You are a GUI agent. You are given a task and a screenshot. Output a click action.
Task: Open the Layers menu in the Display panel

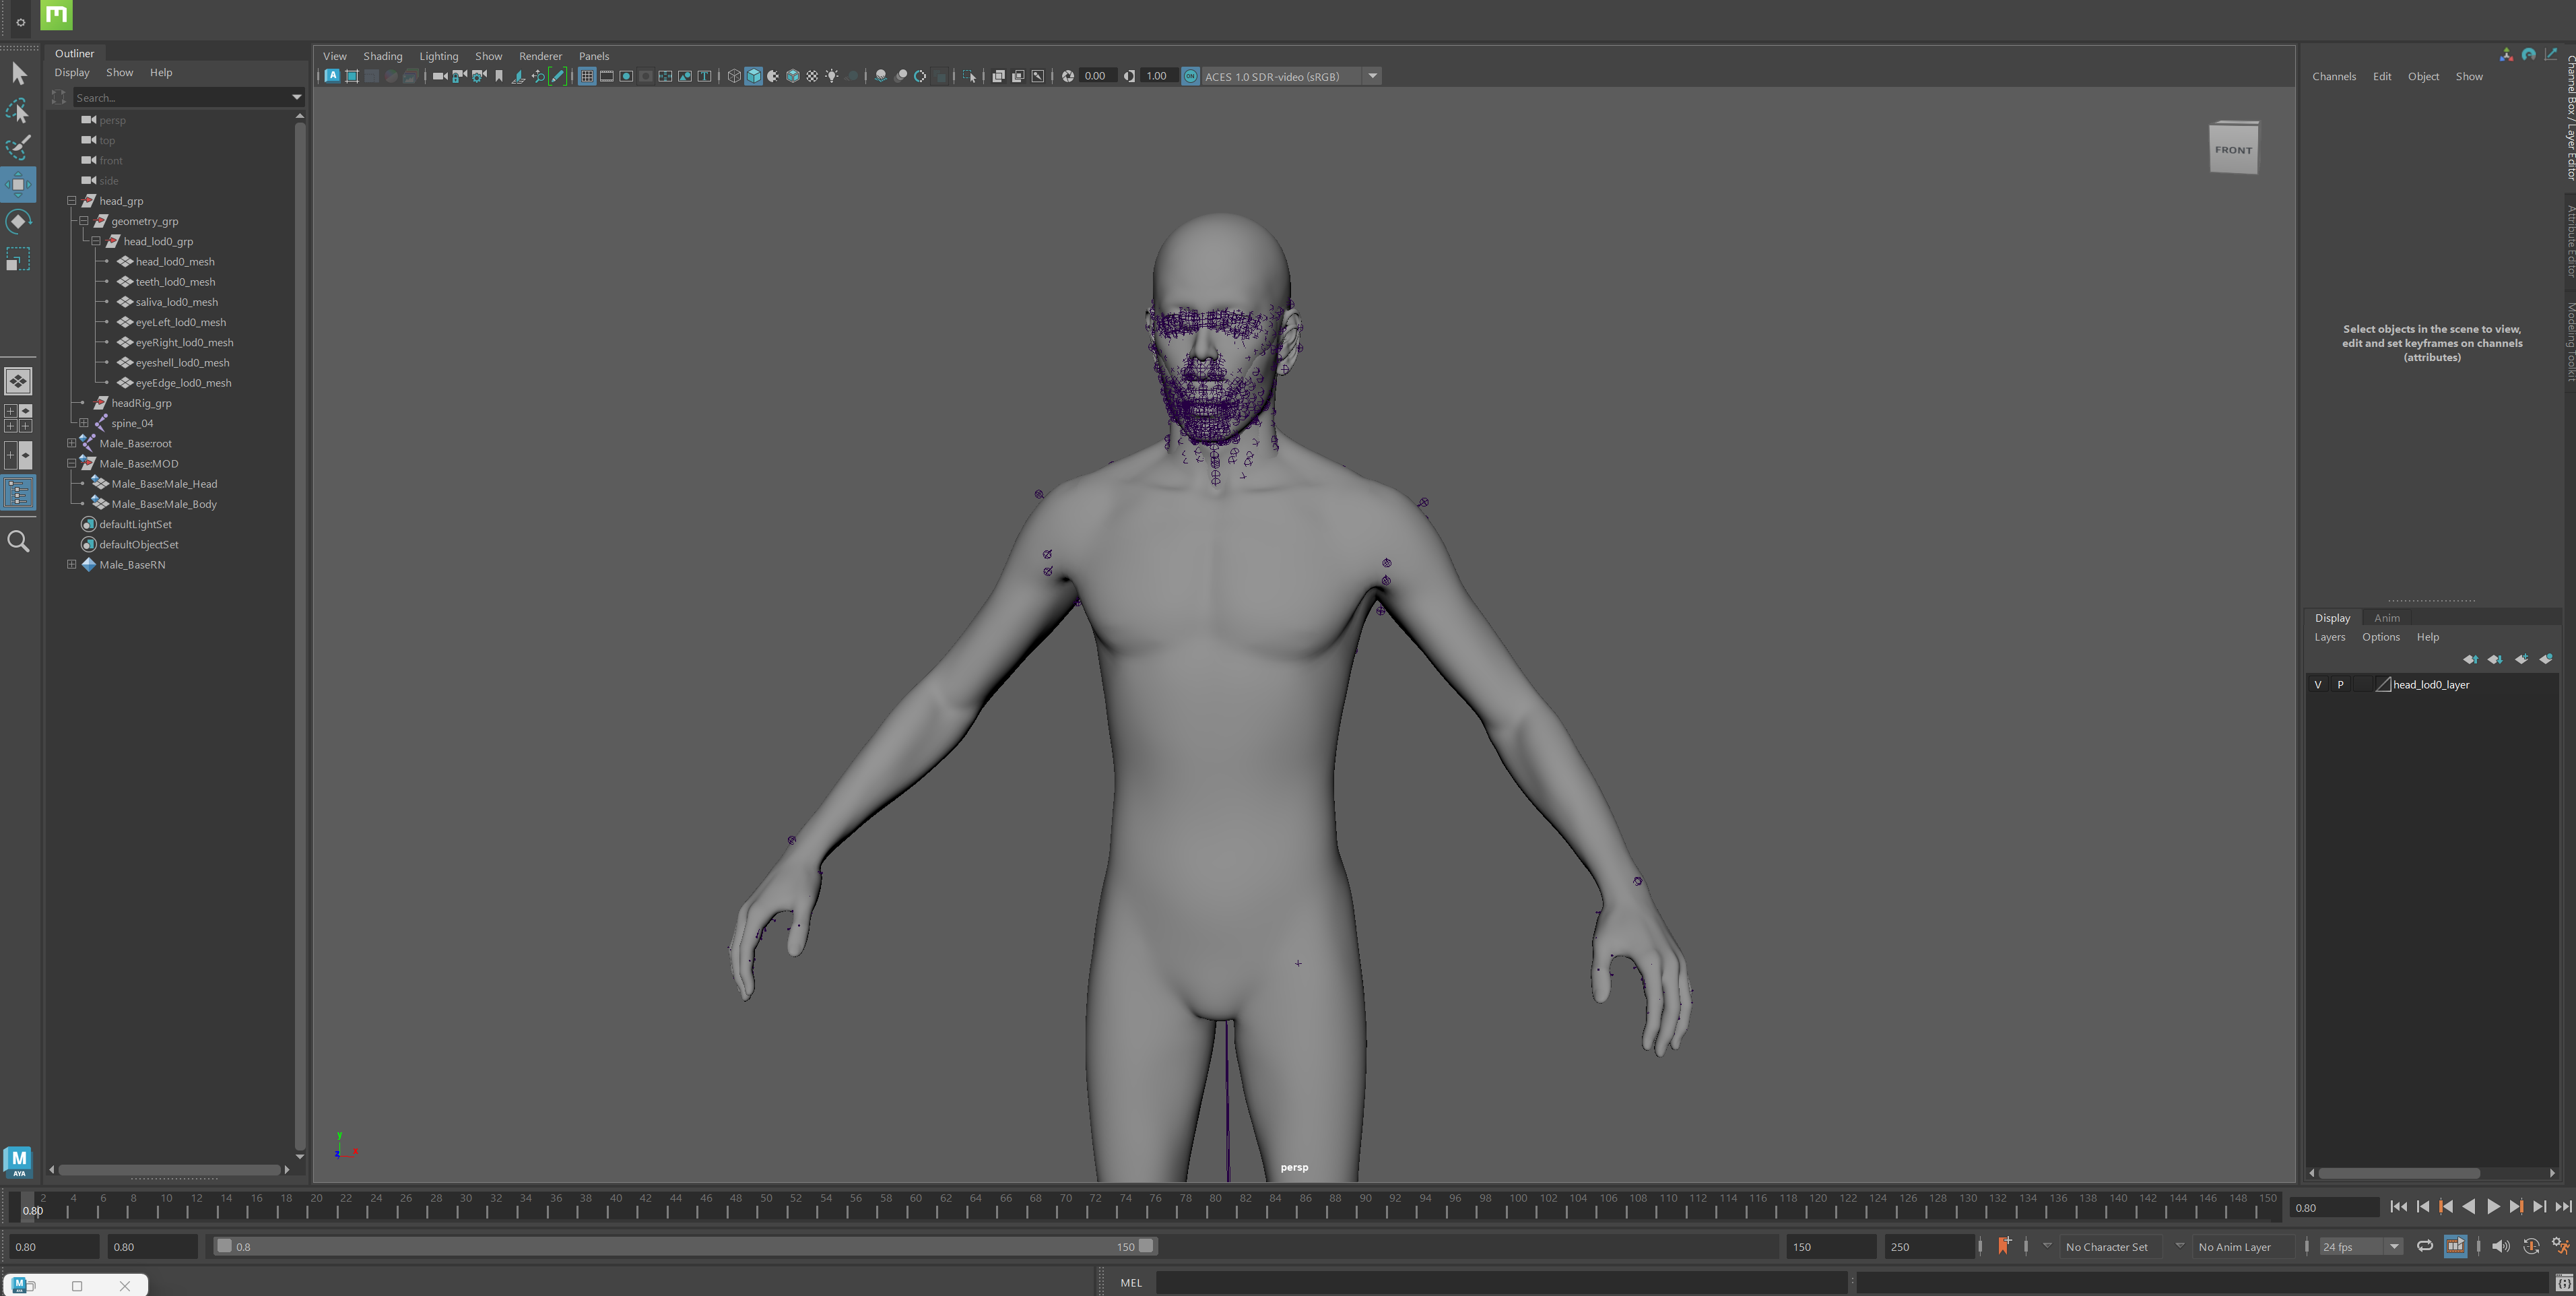pyautogui.click(x=2330, y=637)
